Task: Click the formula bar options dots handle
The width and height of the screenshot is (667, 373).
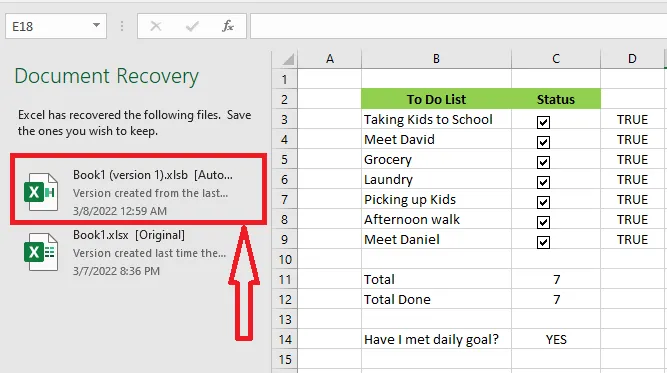Action: tap(122, 26)
